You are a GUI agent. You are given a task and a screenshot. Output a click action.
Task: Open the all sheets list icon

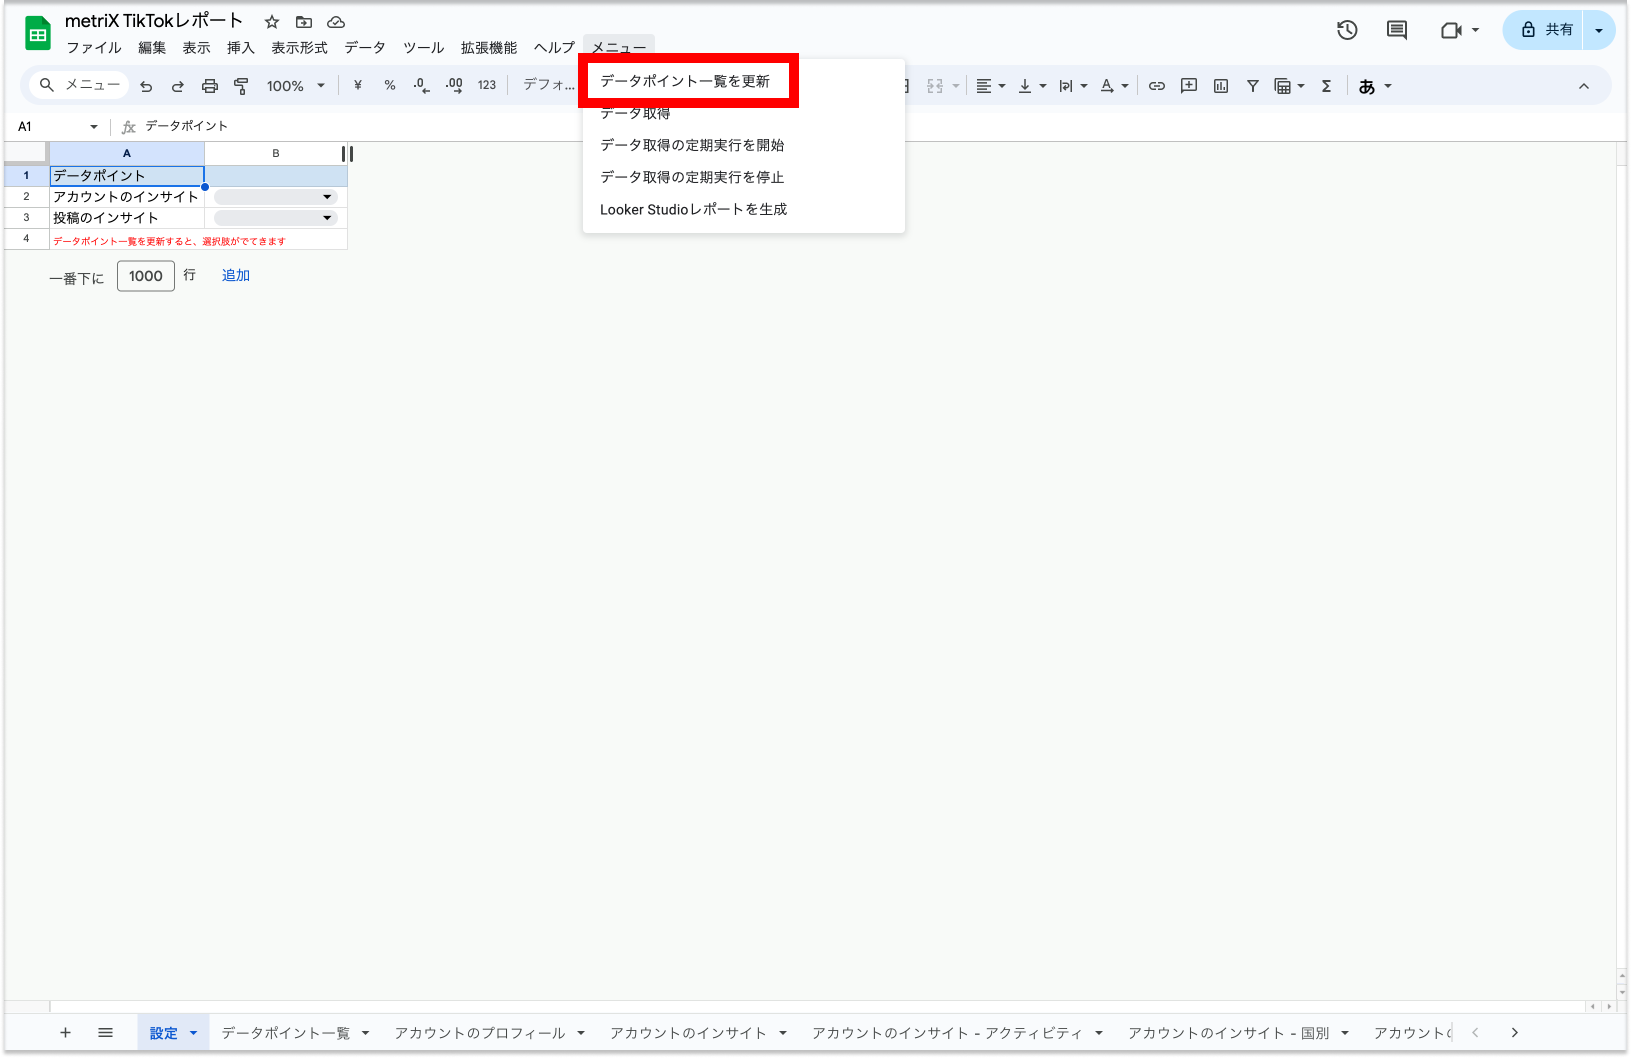coord(105,1033)
